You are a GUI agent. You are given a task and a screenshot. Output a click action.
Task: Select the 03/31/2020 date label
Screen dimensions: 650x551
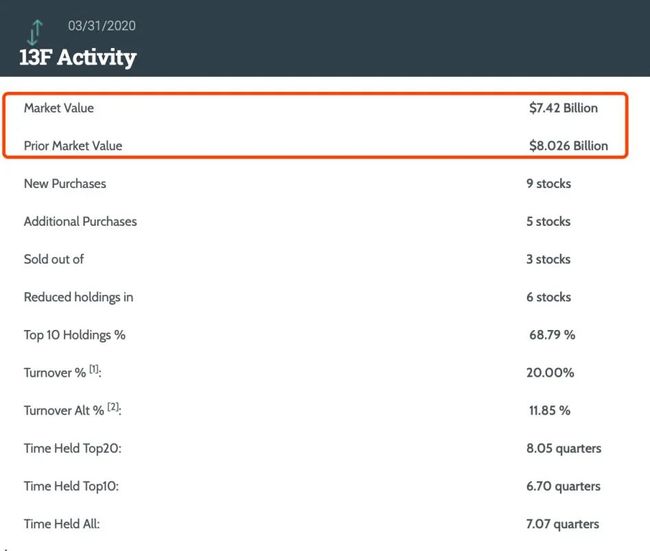(x=102, y=26)
